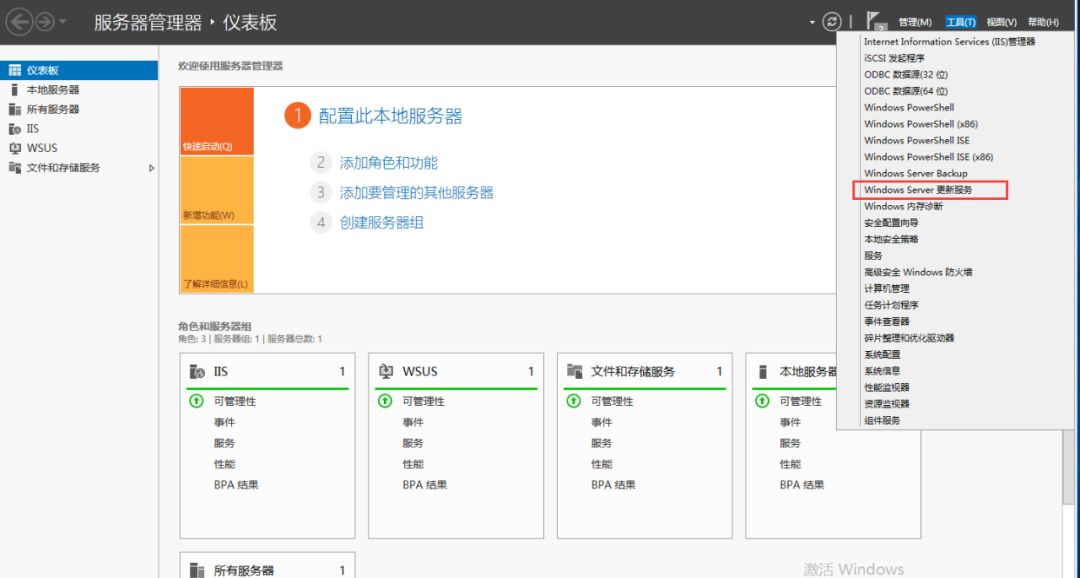Choose 安全配置向导 from tools menu
This screenshot has width=1080, height=578.
(x=891, y=223)
